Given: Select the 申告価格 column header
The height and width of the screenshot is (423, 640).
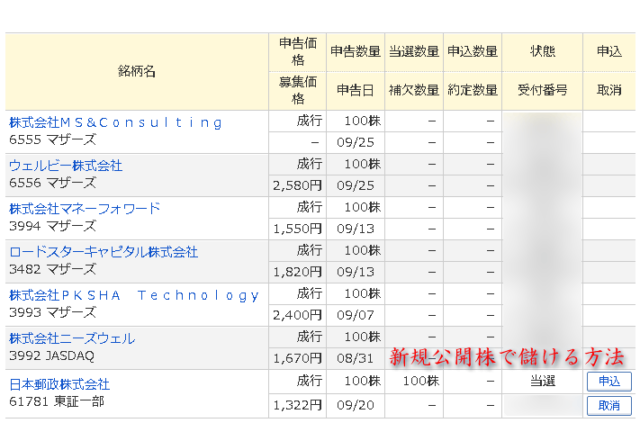Looking at the screenshot, I should tap(298, 52).
